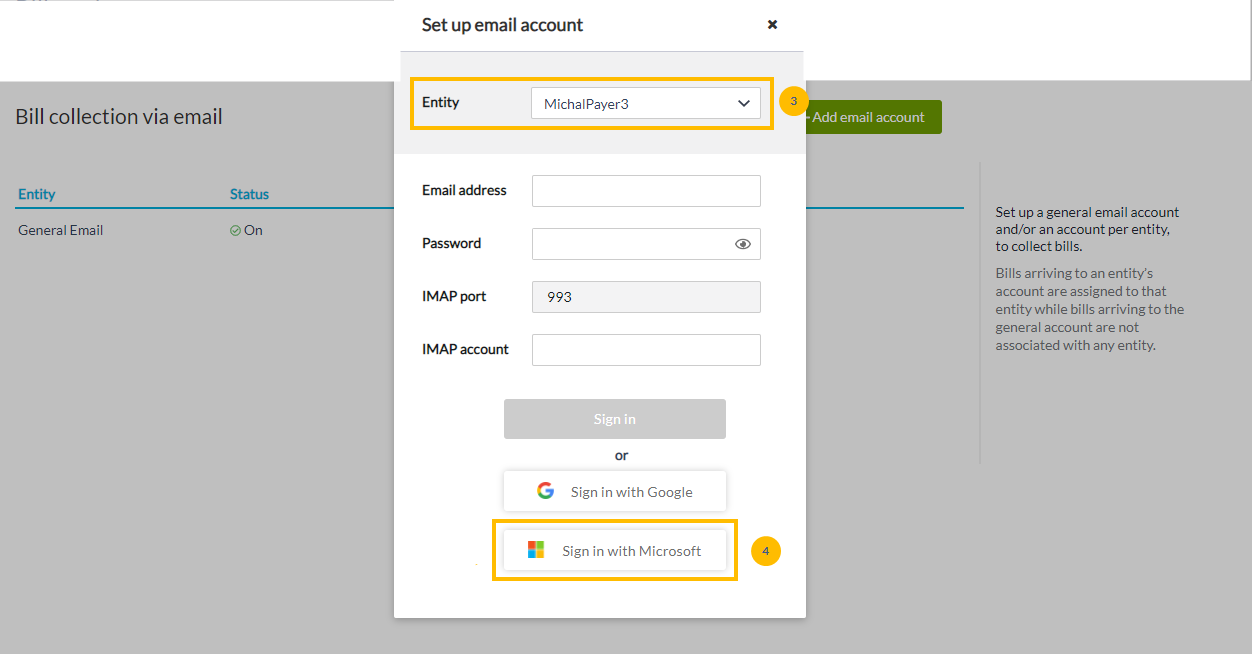Click the IMAP account label
The image size is (1252, 654).
[x=465, y=349]
